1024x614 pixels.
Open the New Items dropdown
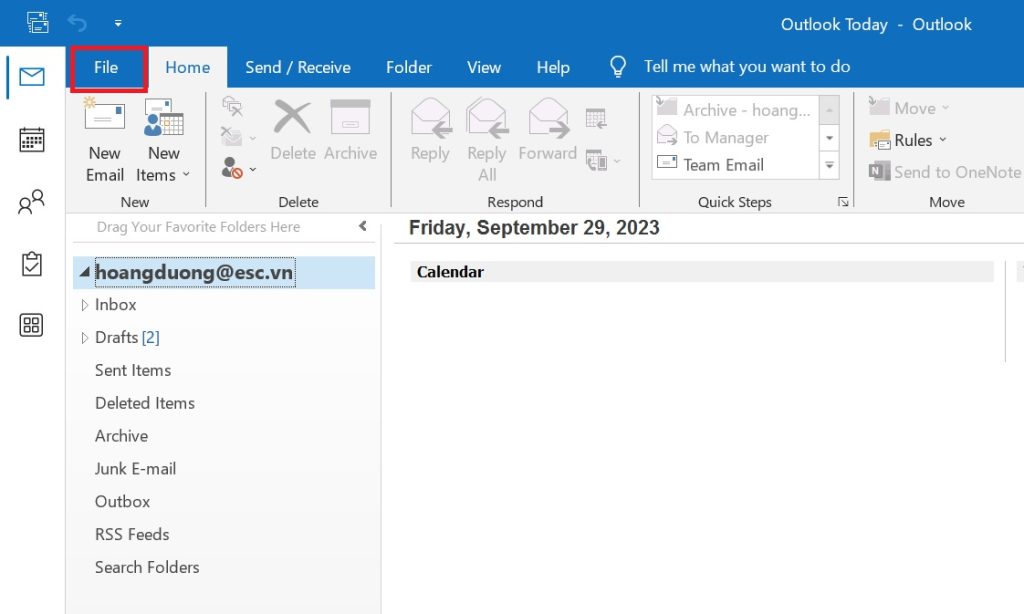click(x=163, y=140)
